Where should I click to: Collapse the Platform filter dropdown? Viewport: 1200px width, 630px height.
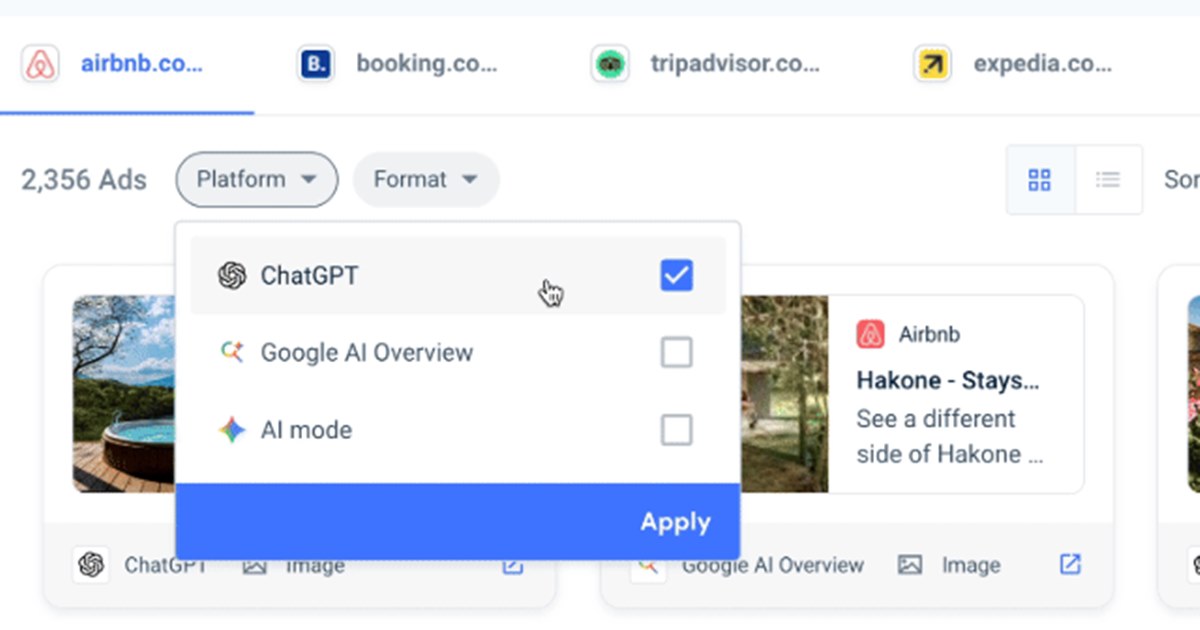(257, 180)
